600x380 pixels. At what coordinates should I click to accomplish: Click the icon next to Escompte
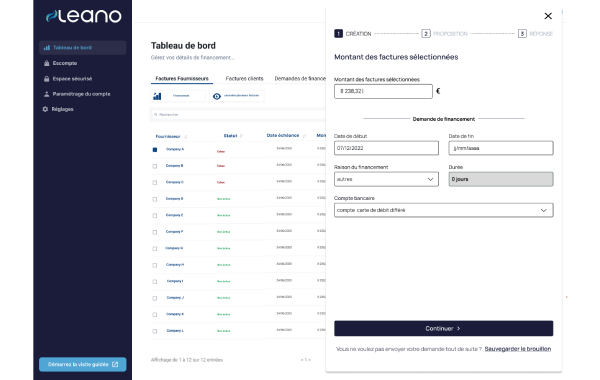(x=47, y=63)
